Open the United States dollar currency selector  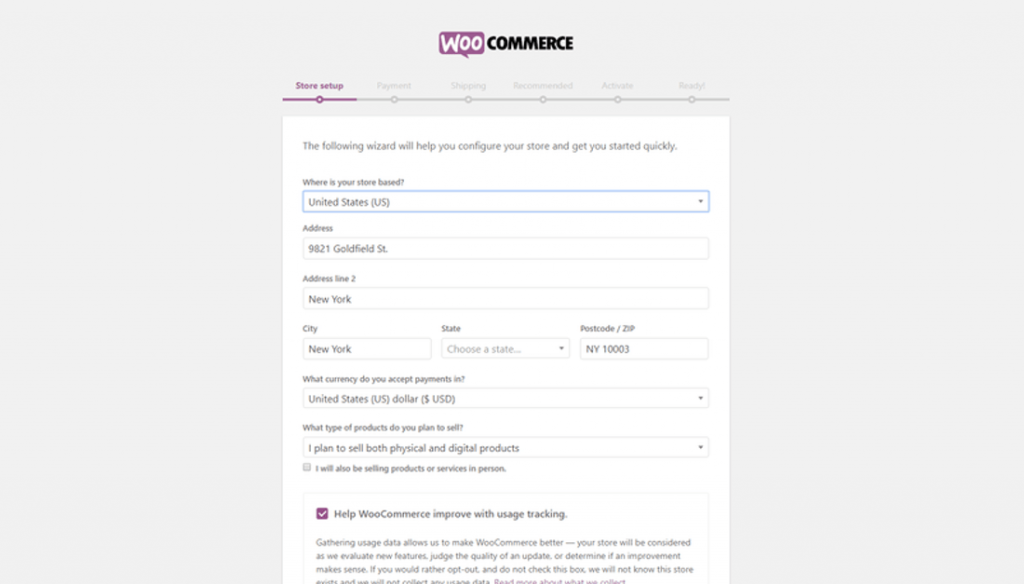(506, 398)
